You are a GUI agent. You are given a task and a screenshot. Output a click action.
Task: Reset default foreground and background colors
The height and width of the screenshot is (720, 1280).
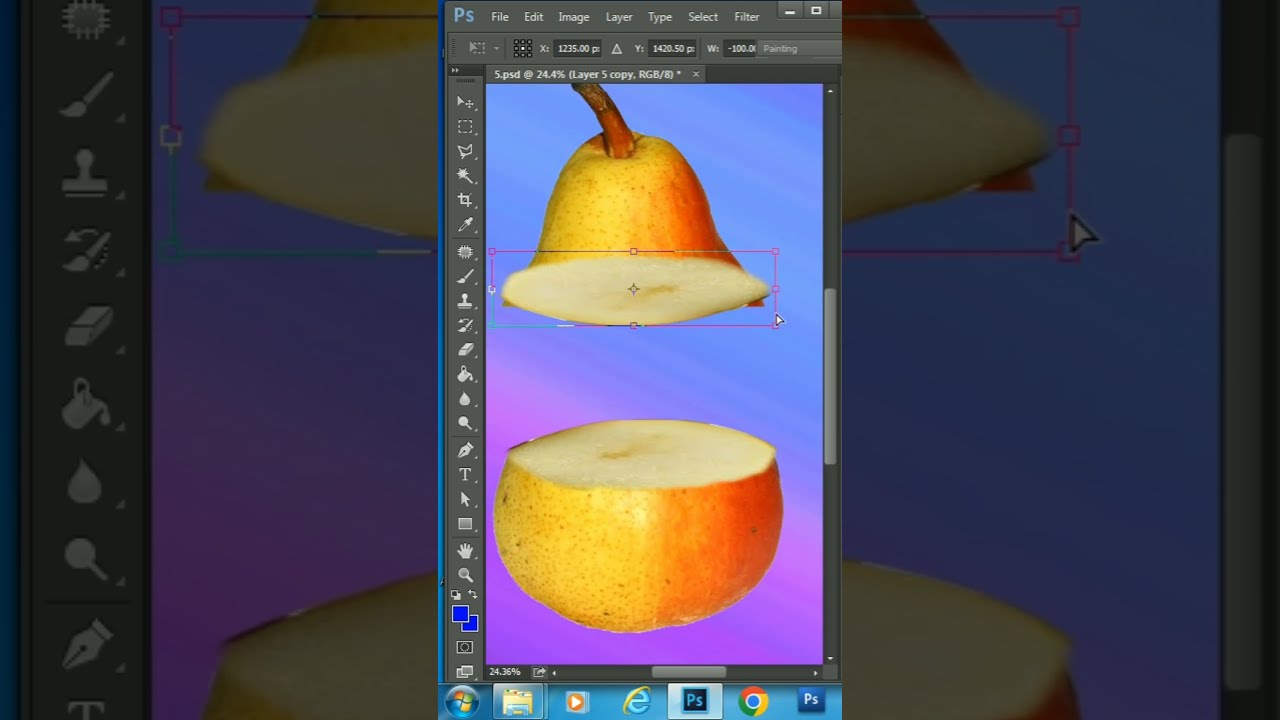pyautogui.click(x=456, y=595)
